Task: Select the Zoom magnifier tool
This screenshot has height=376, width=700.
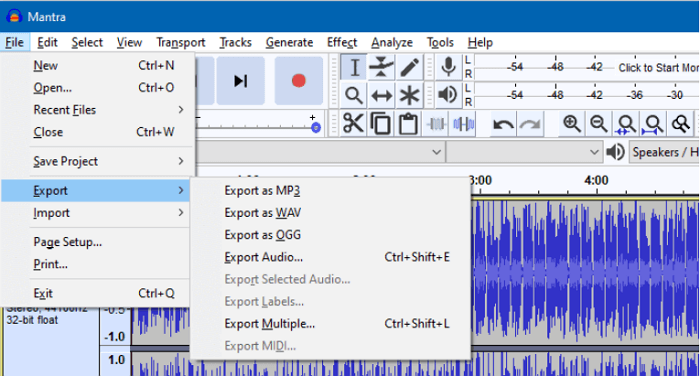Action: (354, 95)
